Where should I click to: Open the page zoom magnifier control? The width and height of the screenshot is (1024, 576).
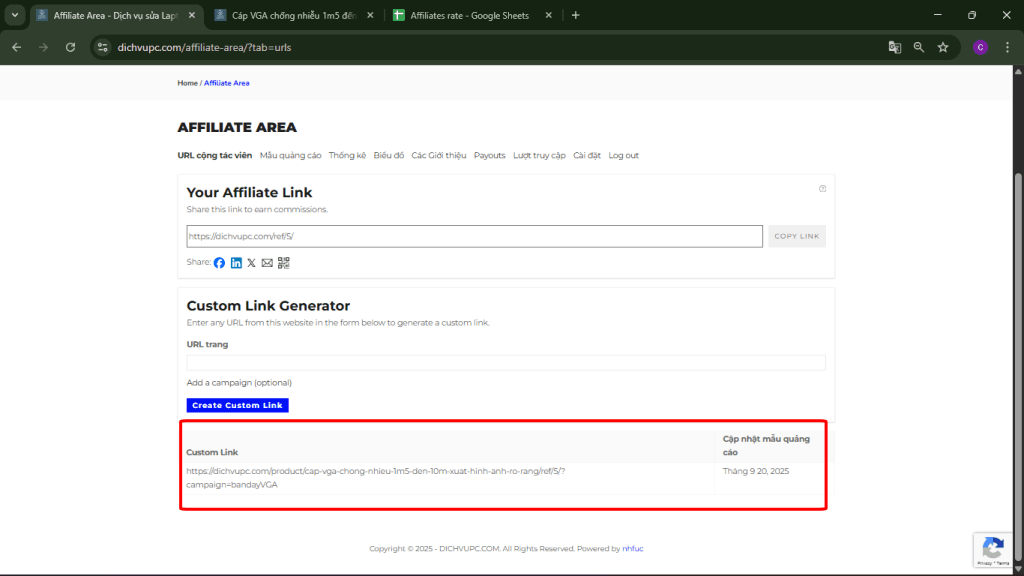(919, 47)
